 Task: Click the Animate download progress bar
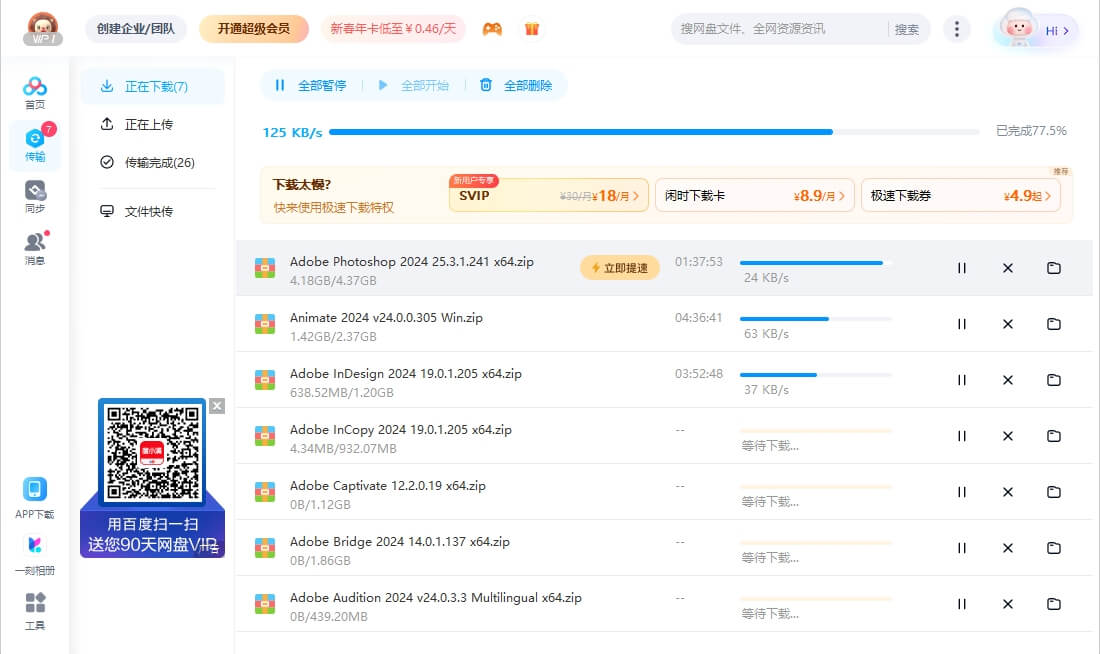[816, 319]
